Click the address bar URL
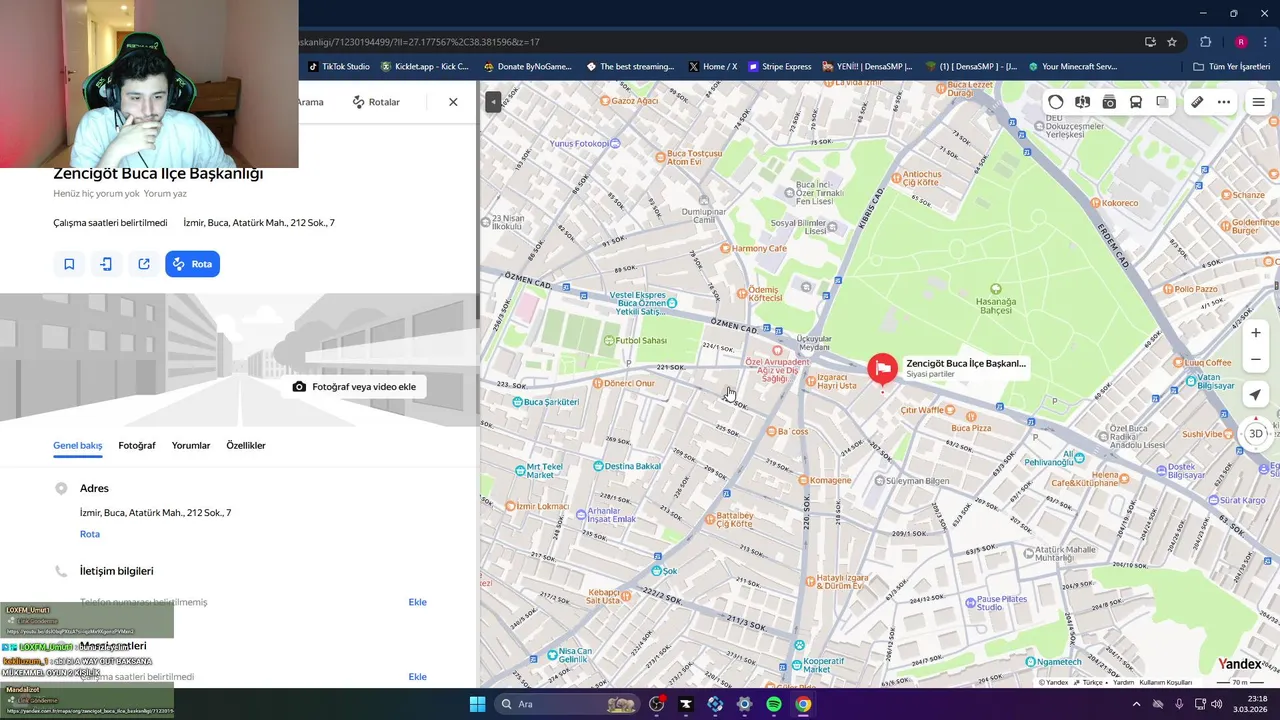The height and width of the screenshot is (720, 1280). (420, 42)
